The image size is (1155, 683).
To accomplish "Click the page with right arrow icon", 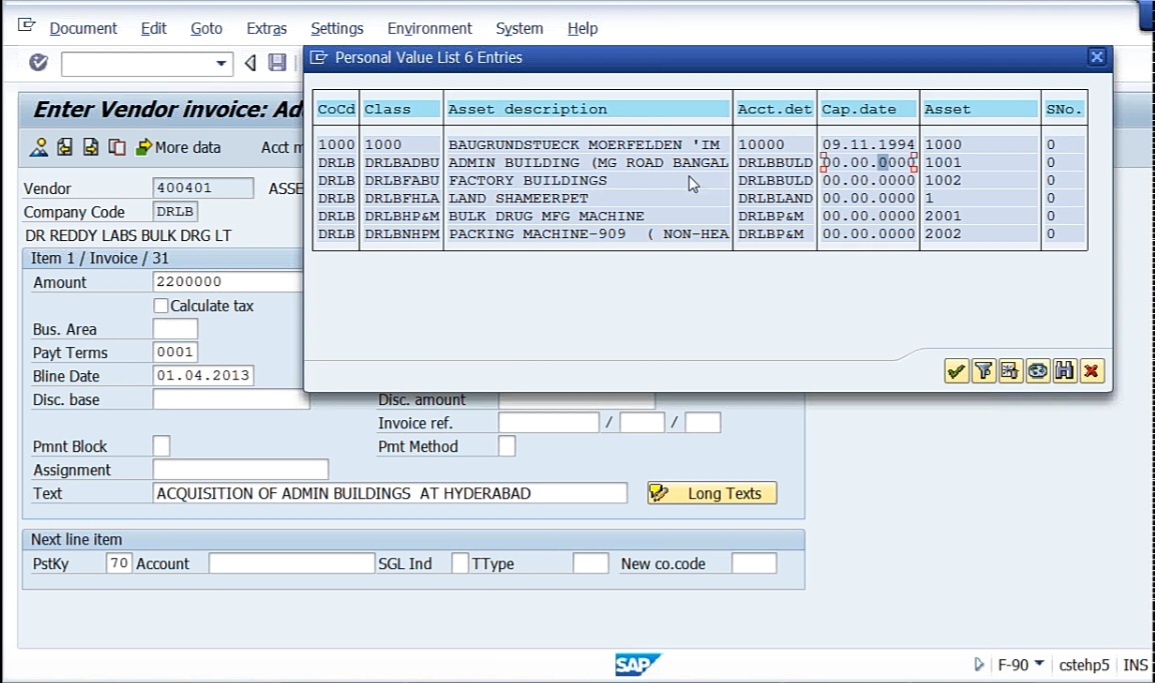I will [91, 147].
